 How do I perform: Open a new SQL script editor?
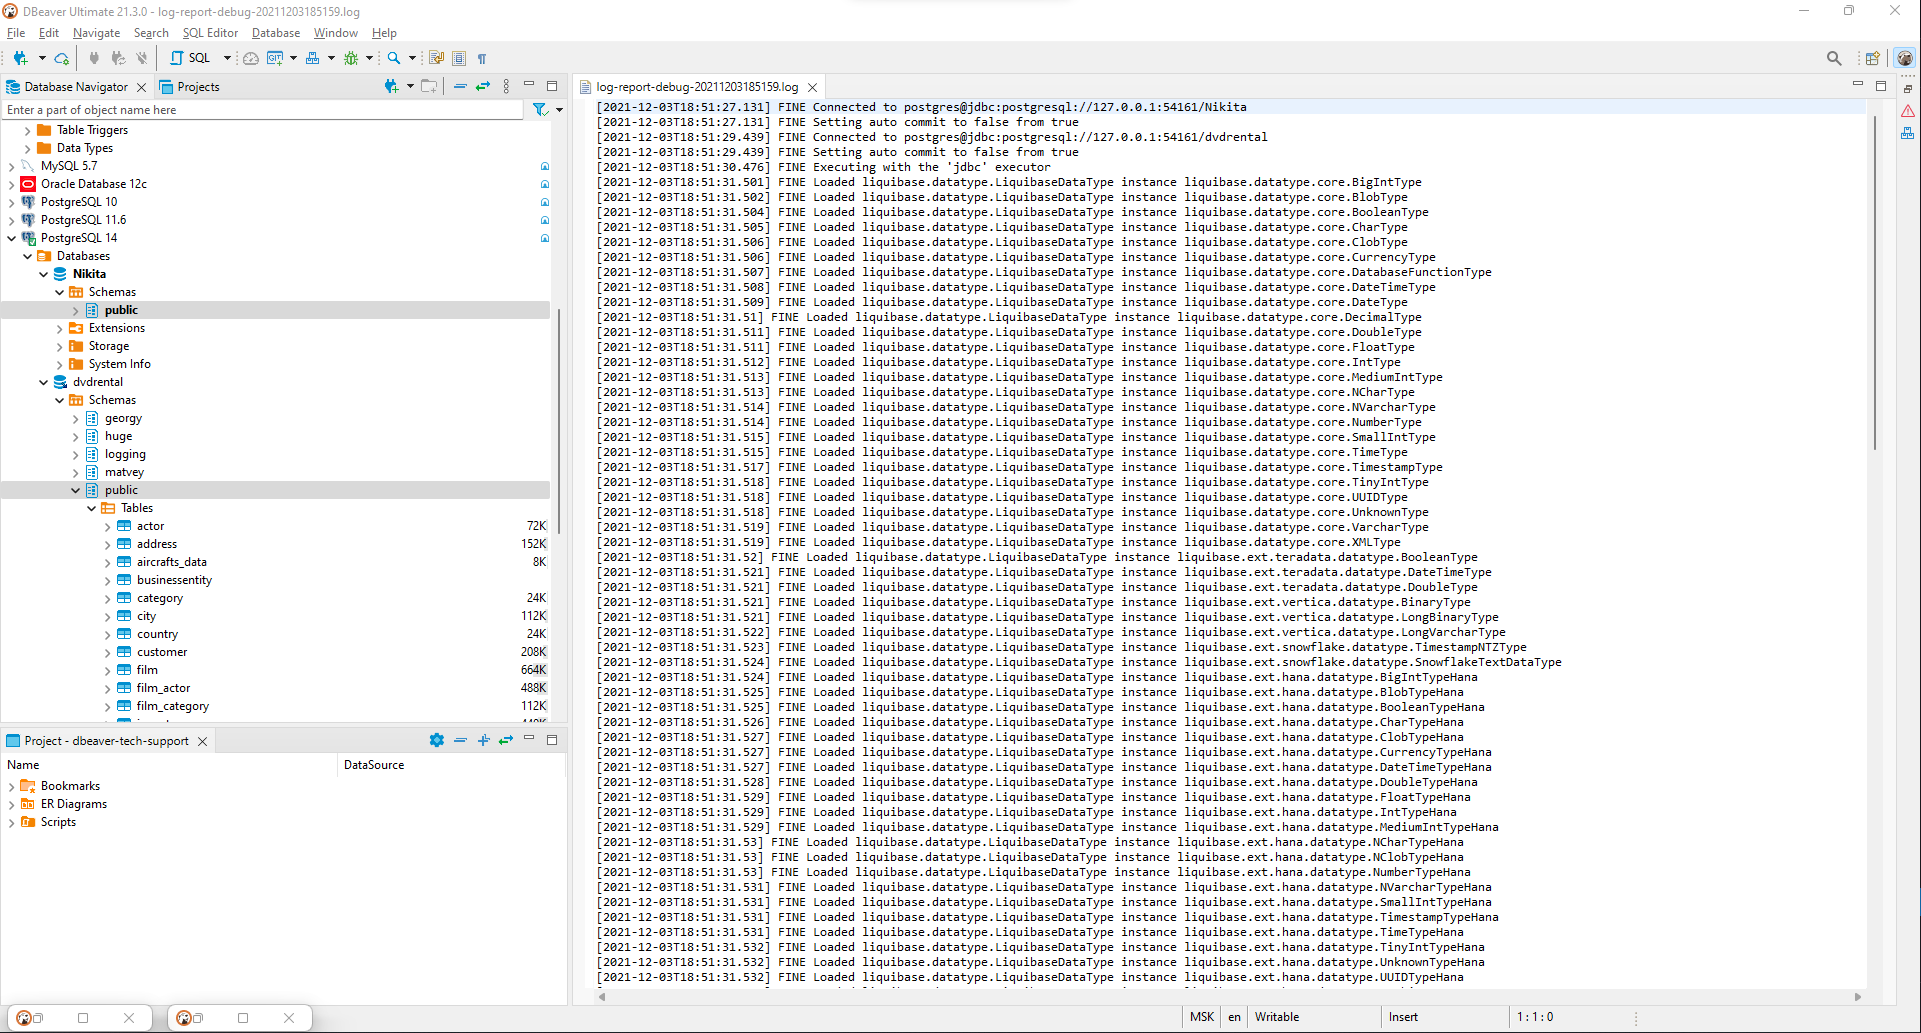point(191,58)
